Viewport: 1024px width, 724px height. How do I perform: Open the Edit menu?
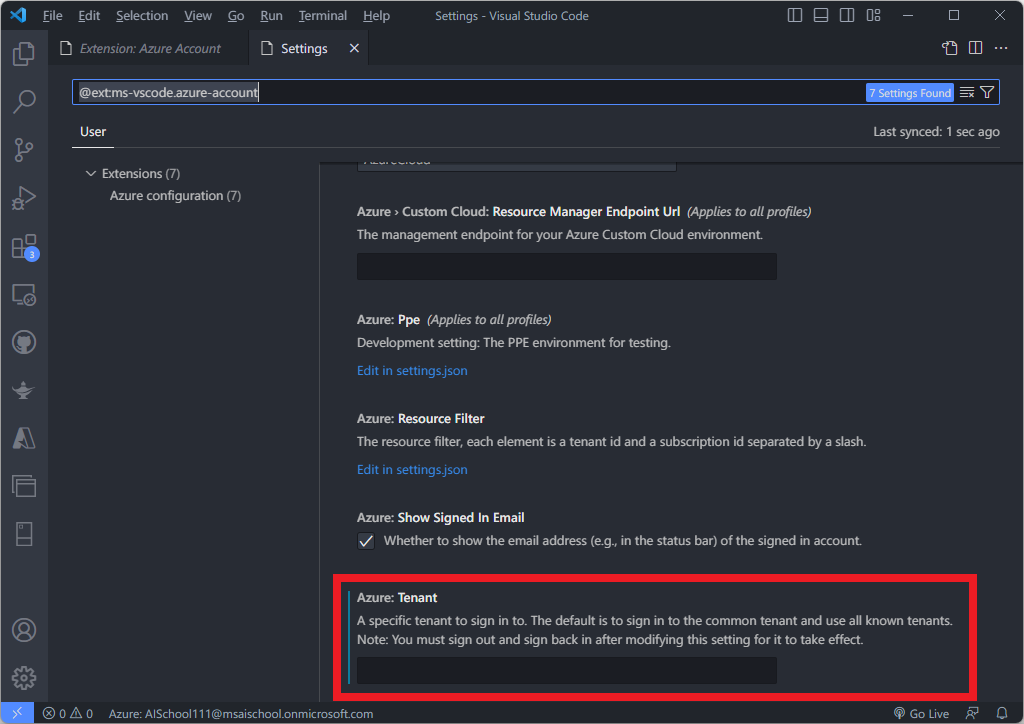(89, 16)
